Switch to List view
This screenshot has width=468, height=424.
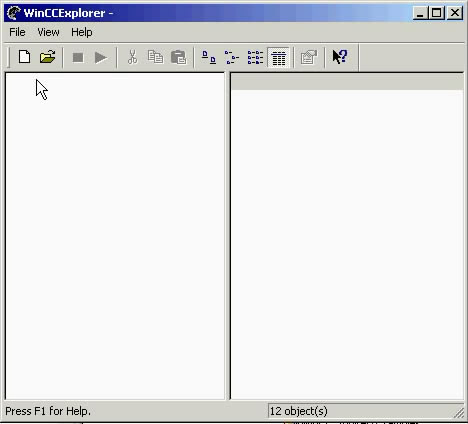[255, 57]
